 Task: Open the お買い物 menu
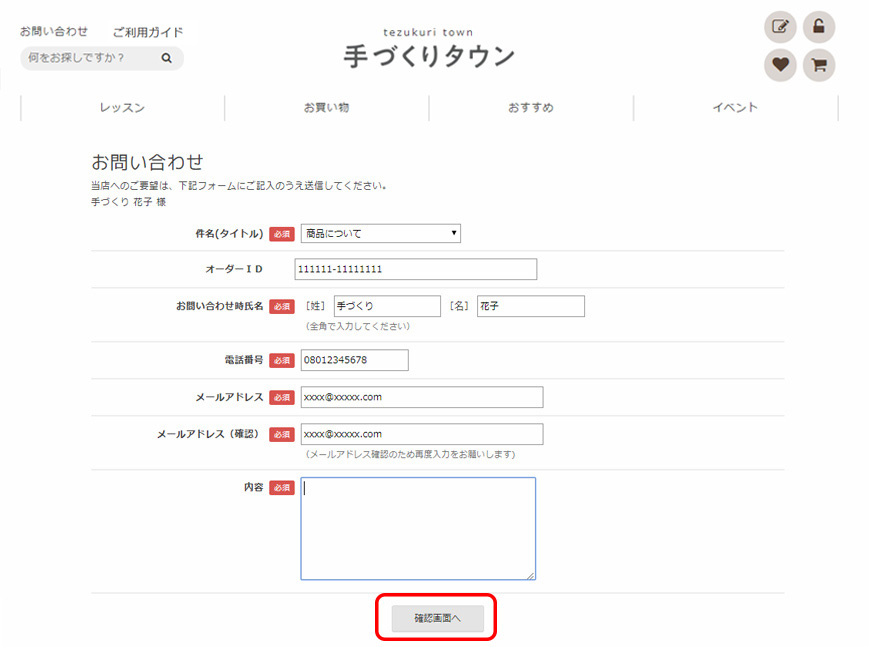click(326, 108)
